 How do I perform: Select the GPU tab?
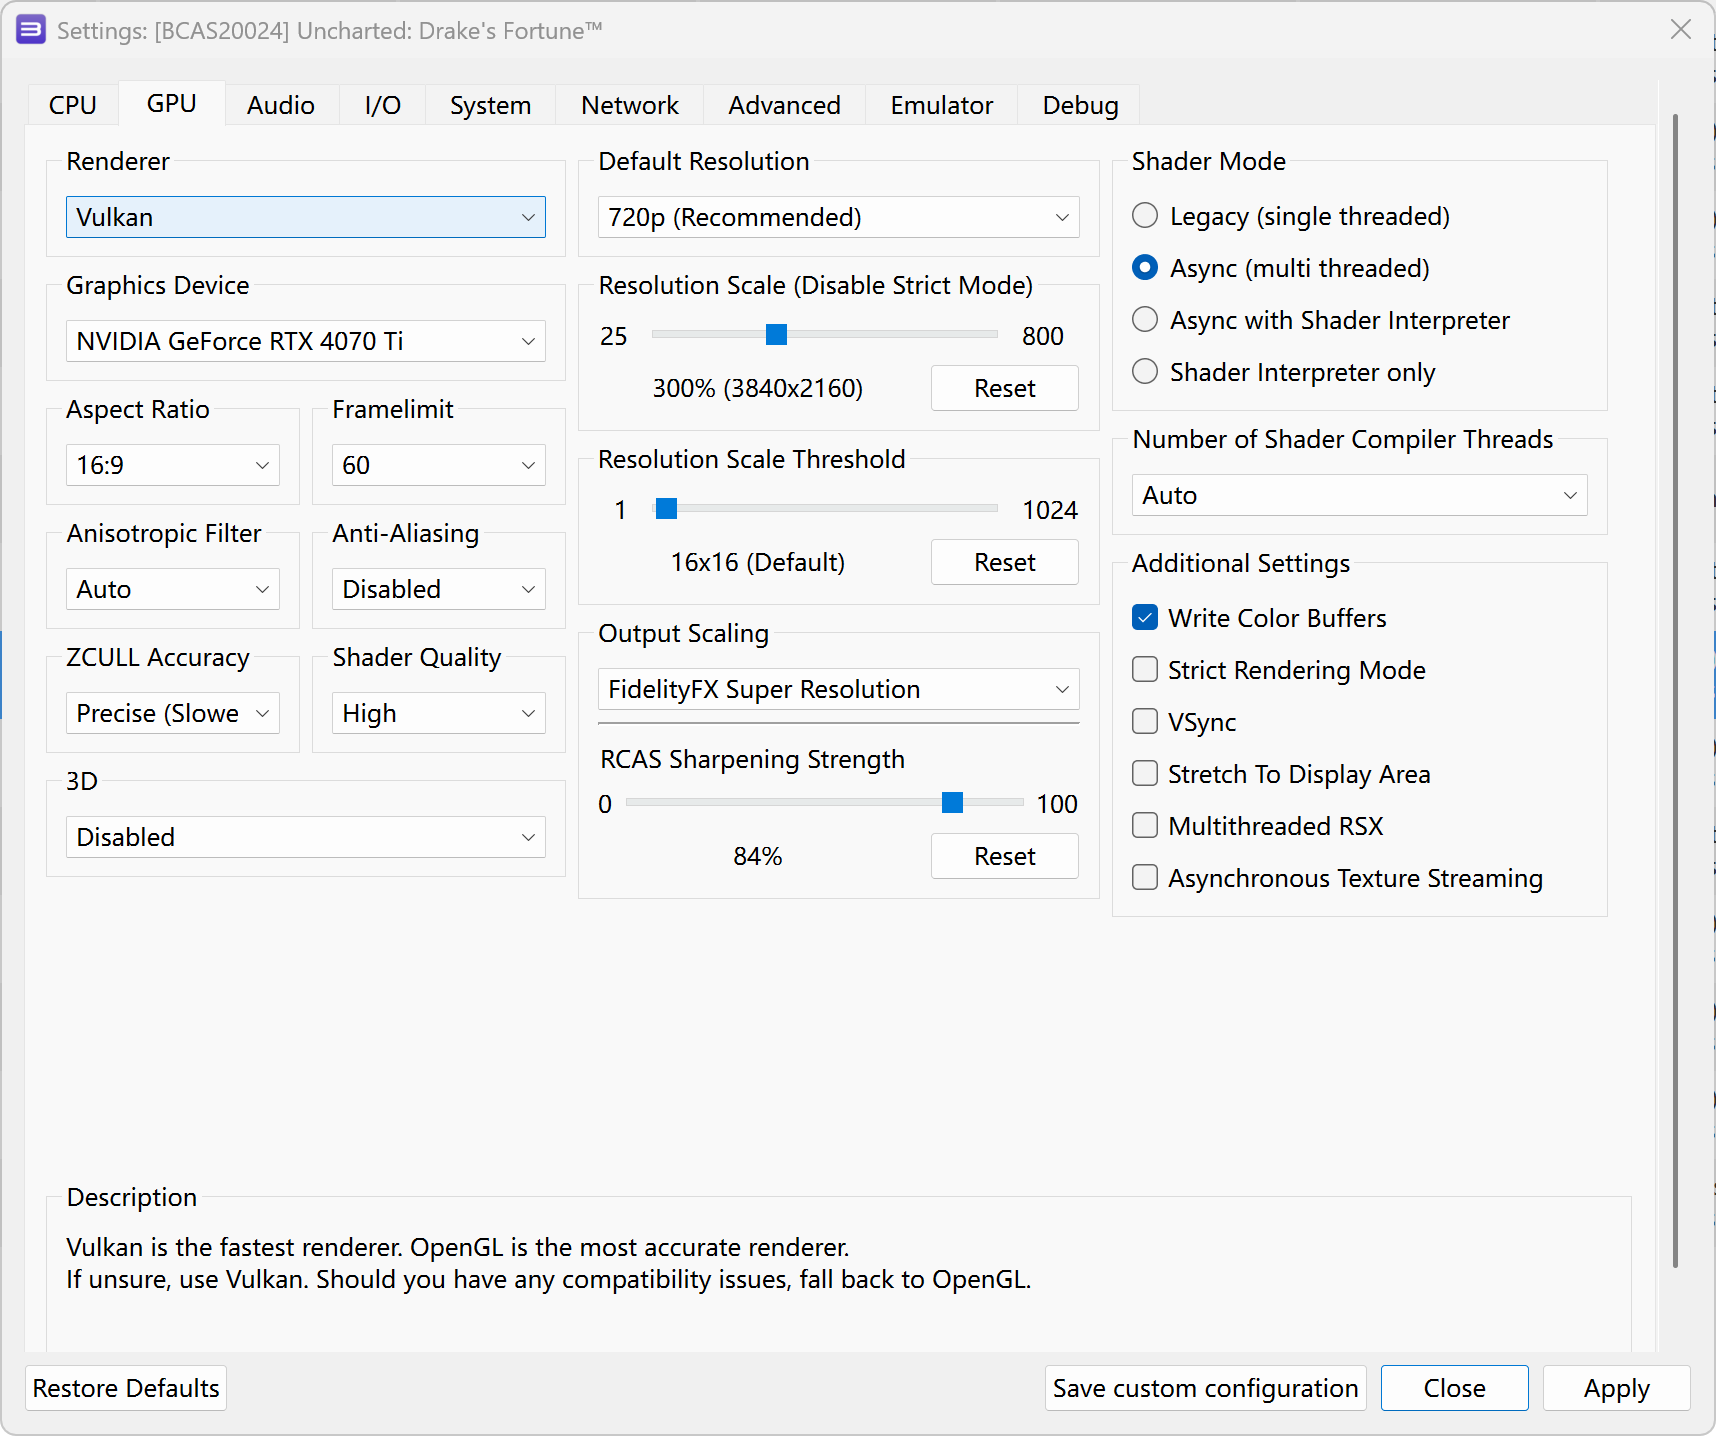click(x=172, y=103)
